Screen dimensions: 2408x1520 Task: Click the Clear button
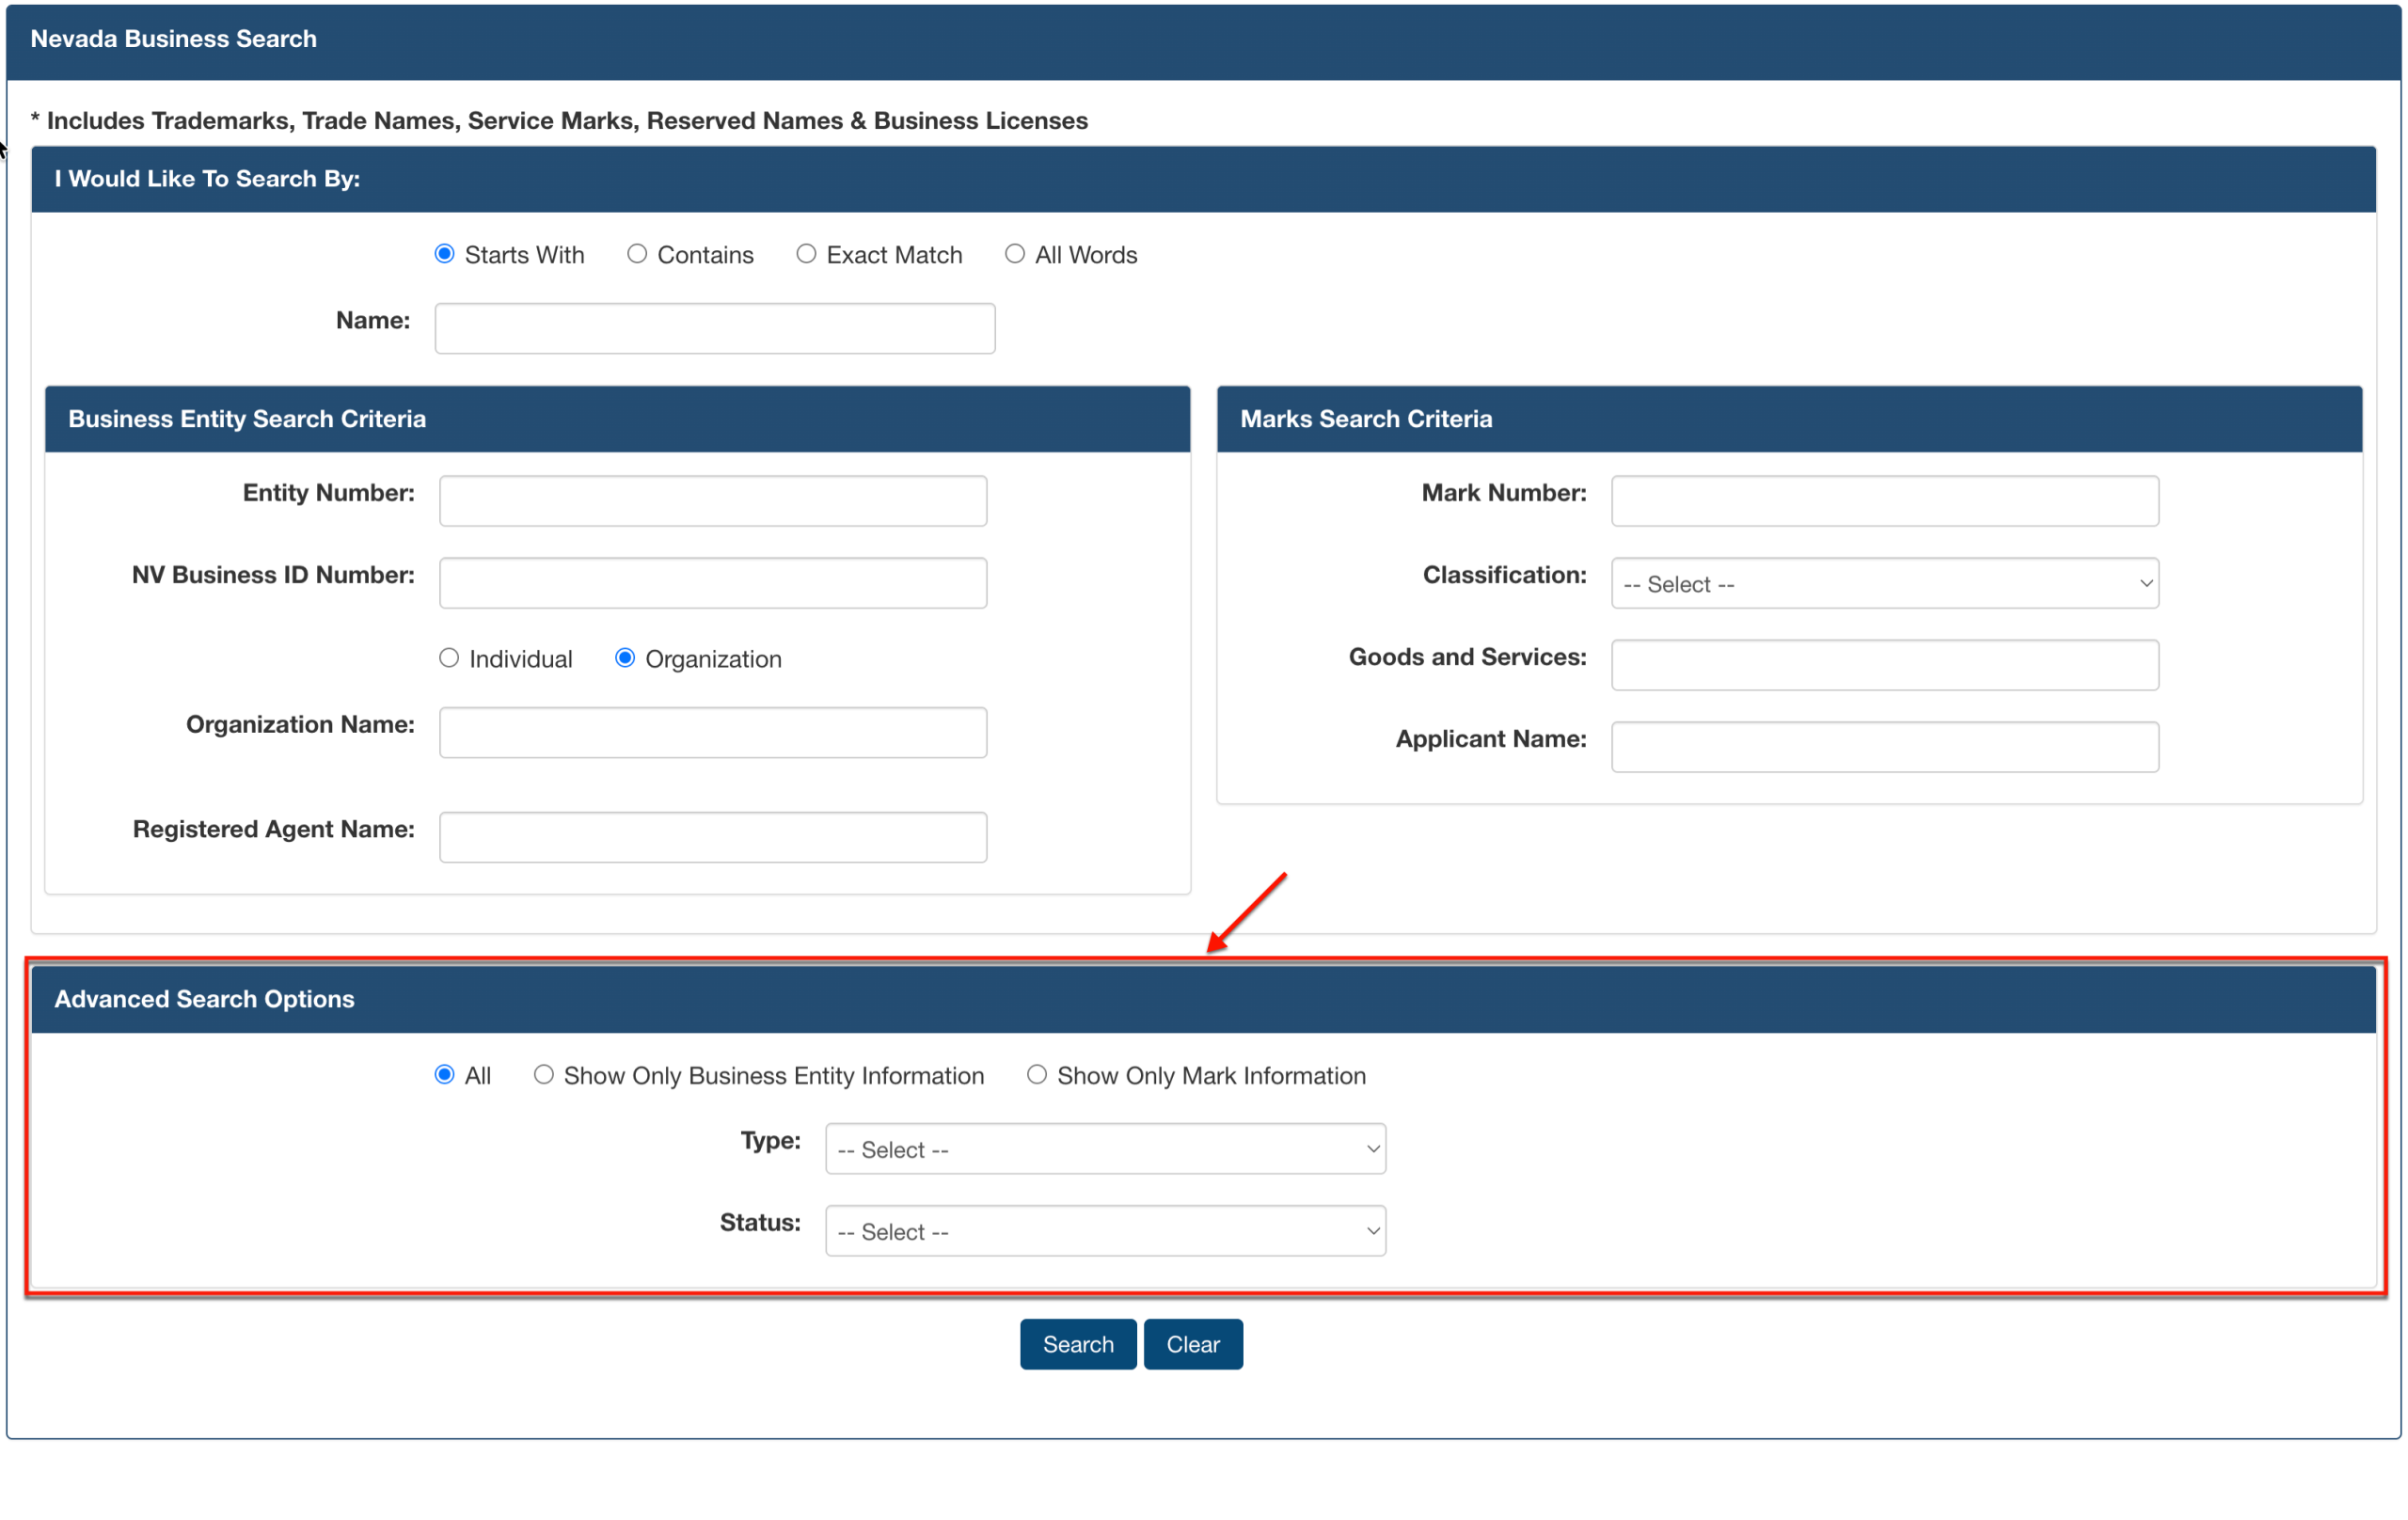(x=1193, y=1345)
